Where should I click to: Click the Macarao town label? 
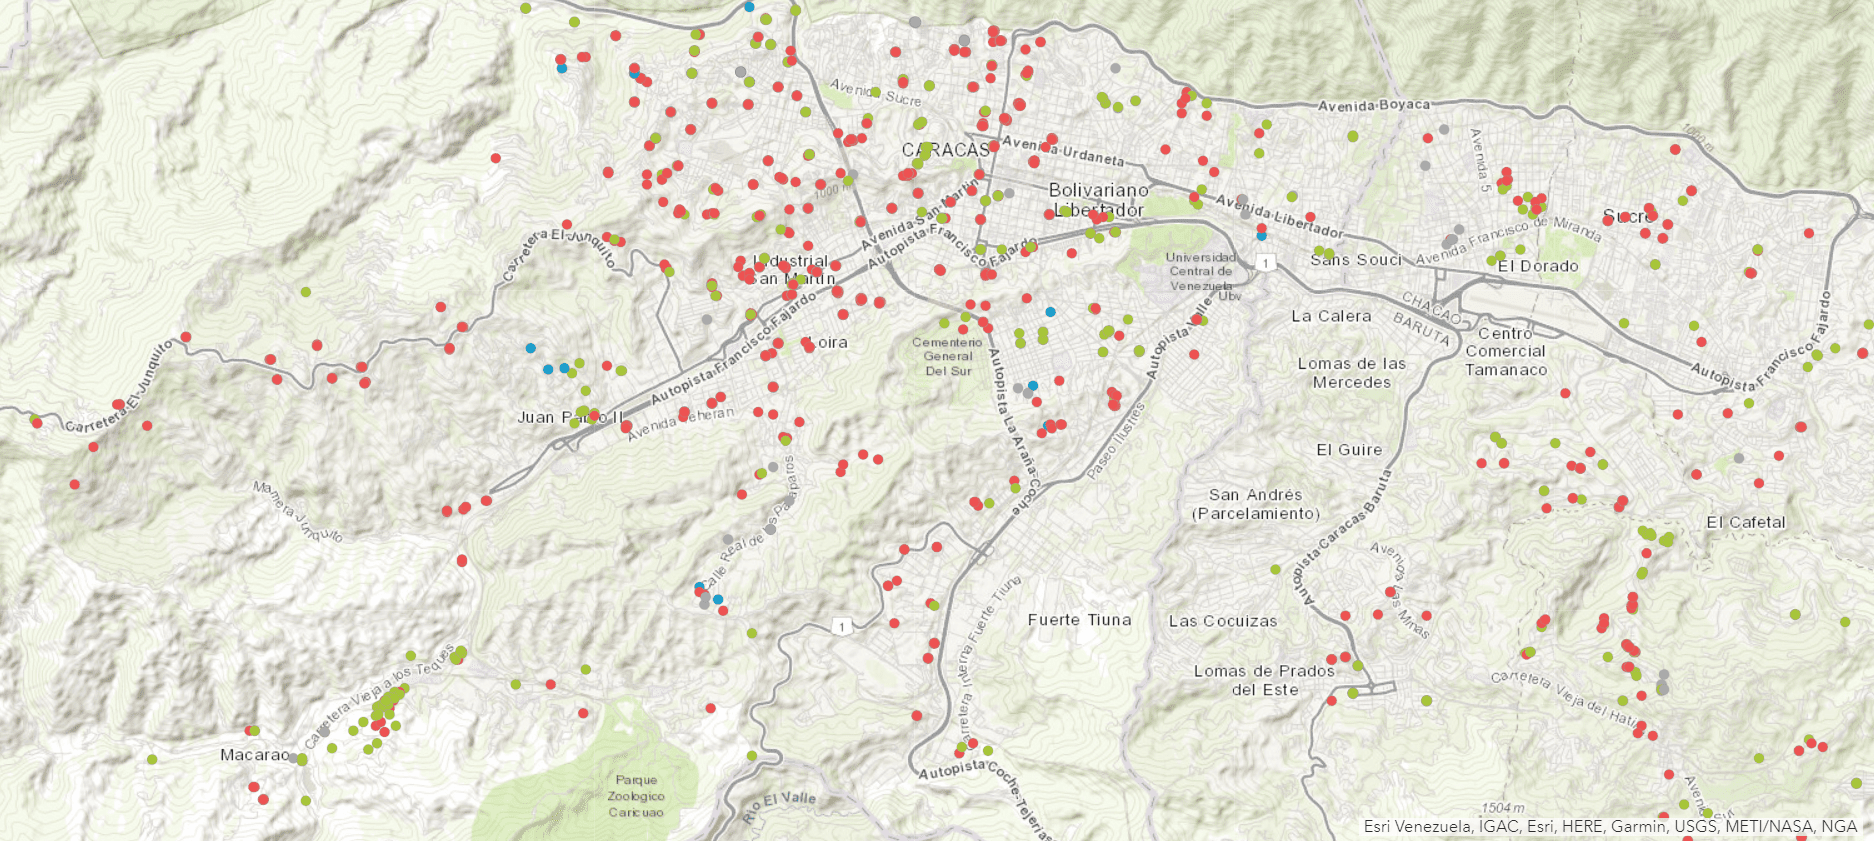pos(255,755)
